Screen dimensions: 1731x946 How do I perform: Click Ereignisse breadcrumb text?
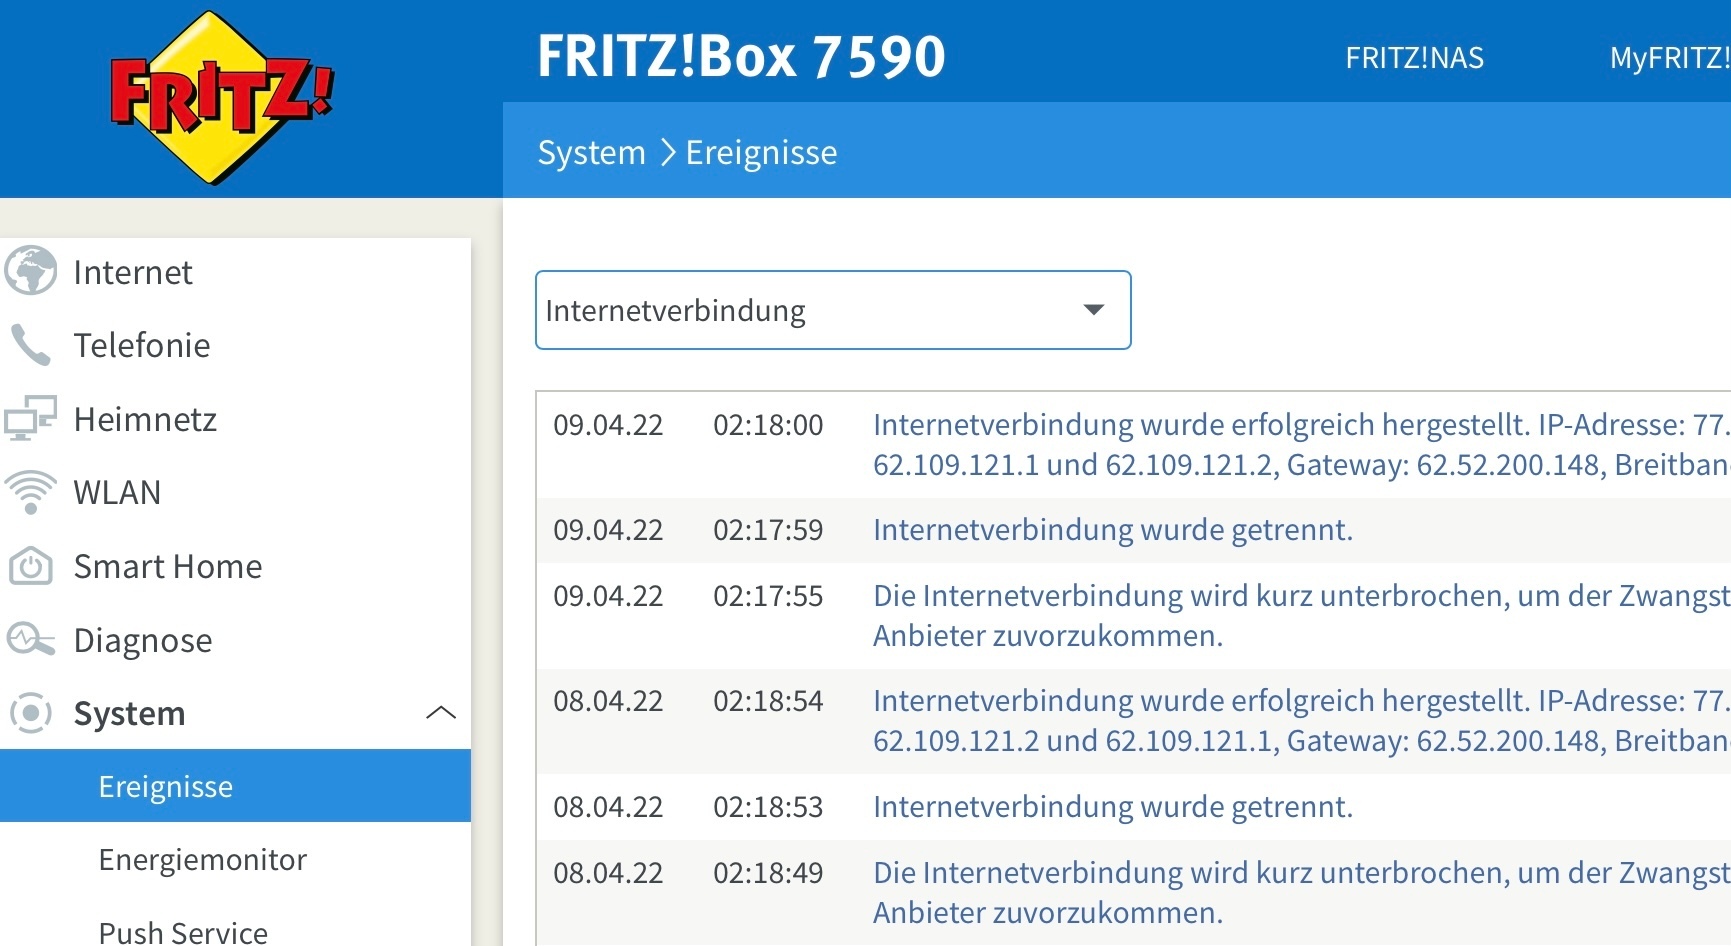[x=761, y=153]
